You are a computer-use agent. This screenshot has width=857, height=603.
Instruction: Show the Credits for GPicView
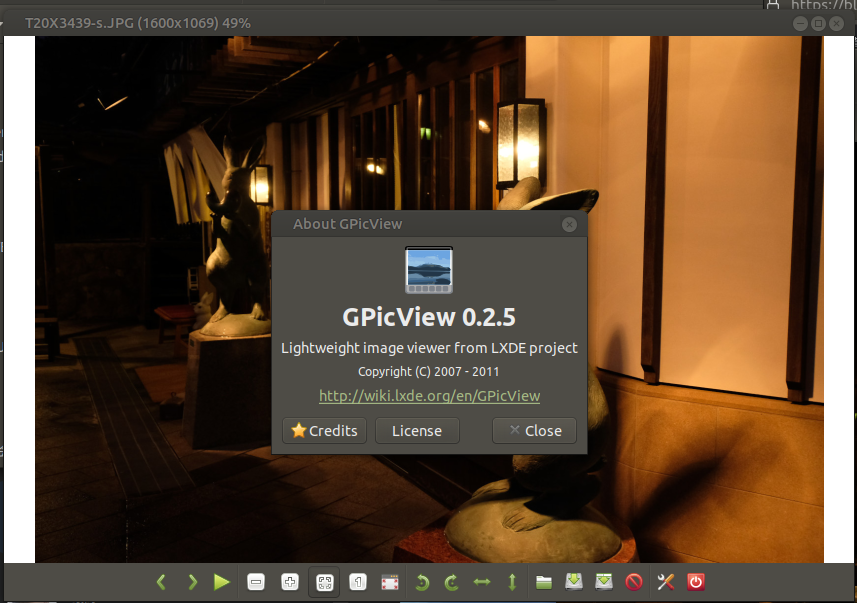coord(323,431)
